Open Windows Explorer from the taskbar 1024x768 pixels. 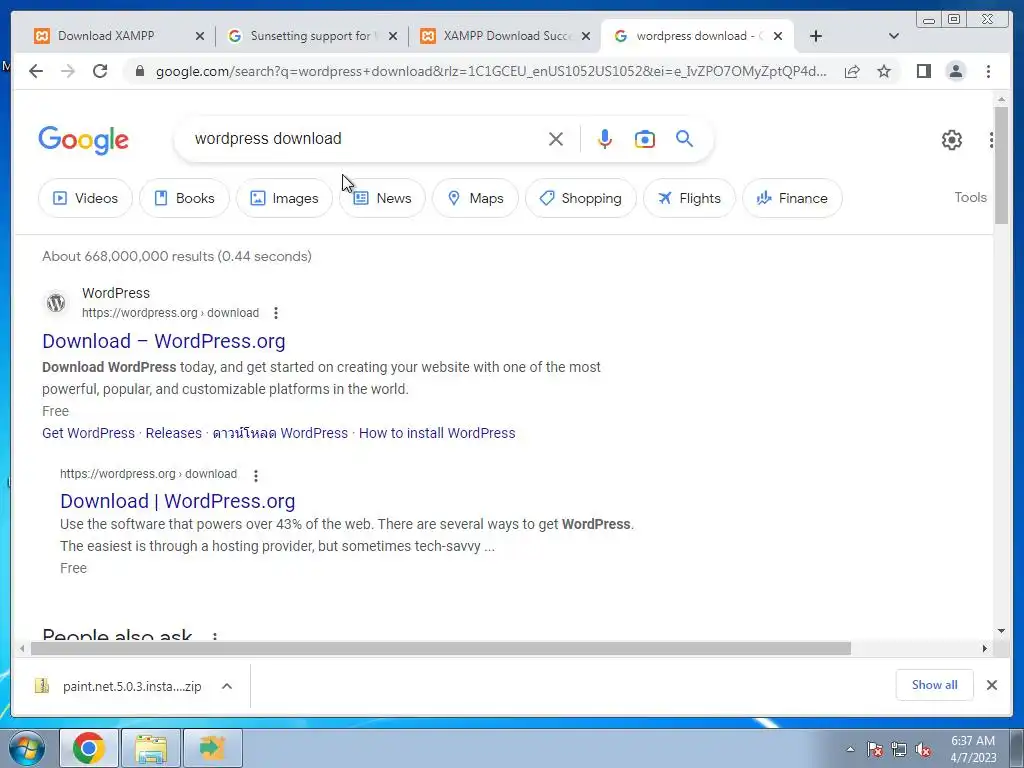click(151, 748)
